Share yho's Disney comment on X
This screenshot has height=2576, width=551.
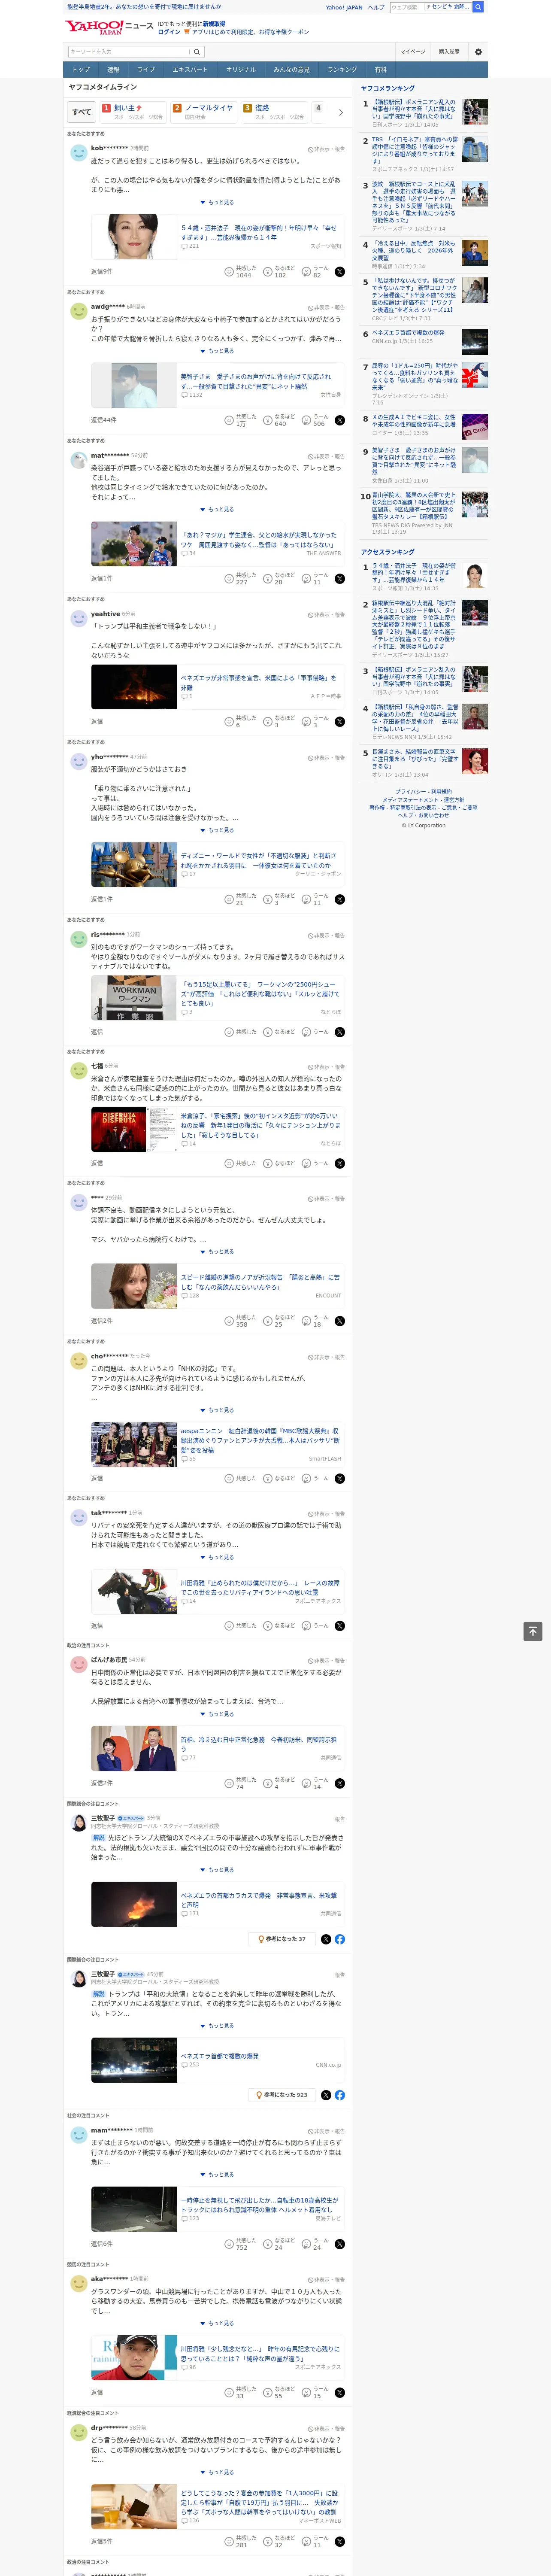point(340,899)
